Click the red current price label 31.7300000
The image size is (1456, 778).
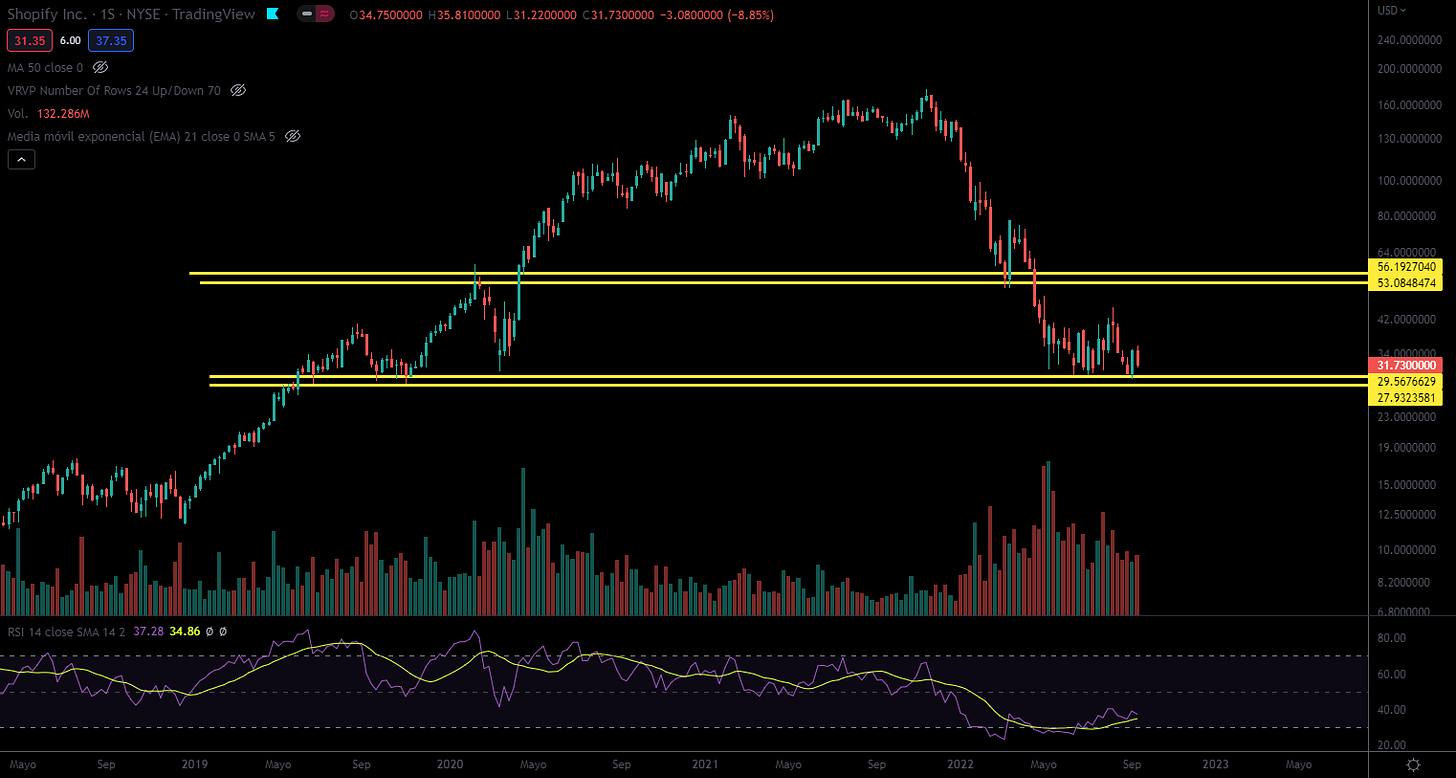pos(1407,366)
